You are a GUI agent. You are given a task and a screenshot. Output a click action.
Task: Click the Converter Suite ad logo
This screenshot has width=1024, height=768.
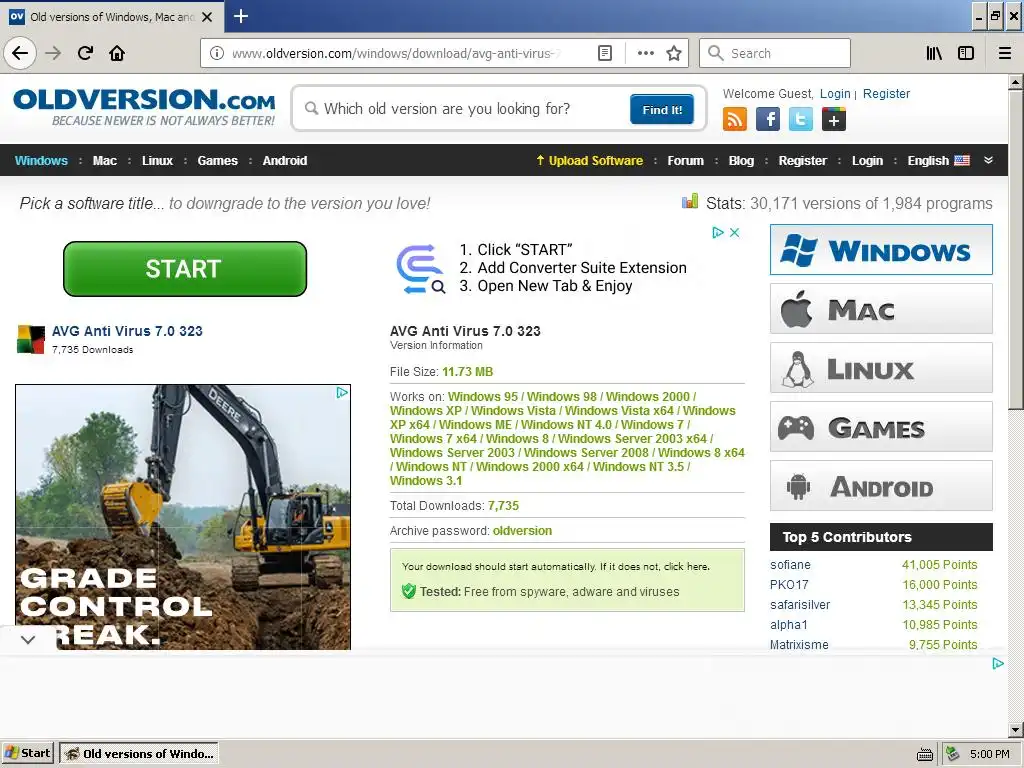(x=421, y=269)
